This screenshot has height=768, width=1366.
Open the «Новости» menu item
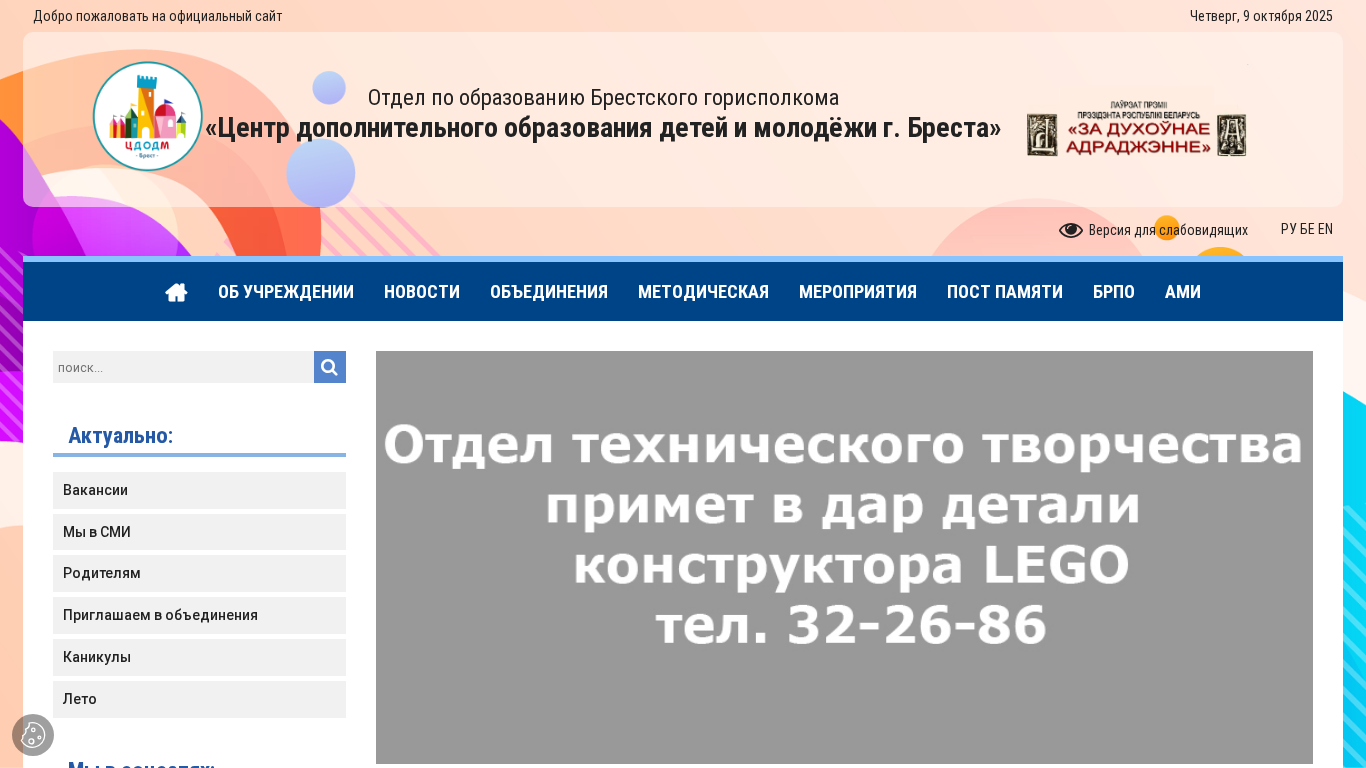click(x=422, y=292)
